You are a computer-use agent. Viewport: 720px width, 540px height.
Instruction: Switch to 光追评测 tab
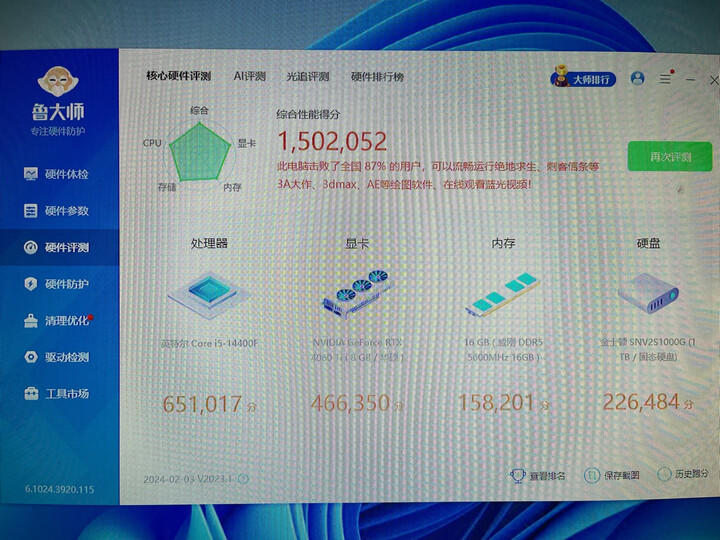point(308,77)
